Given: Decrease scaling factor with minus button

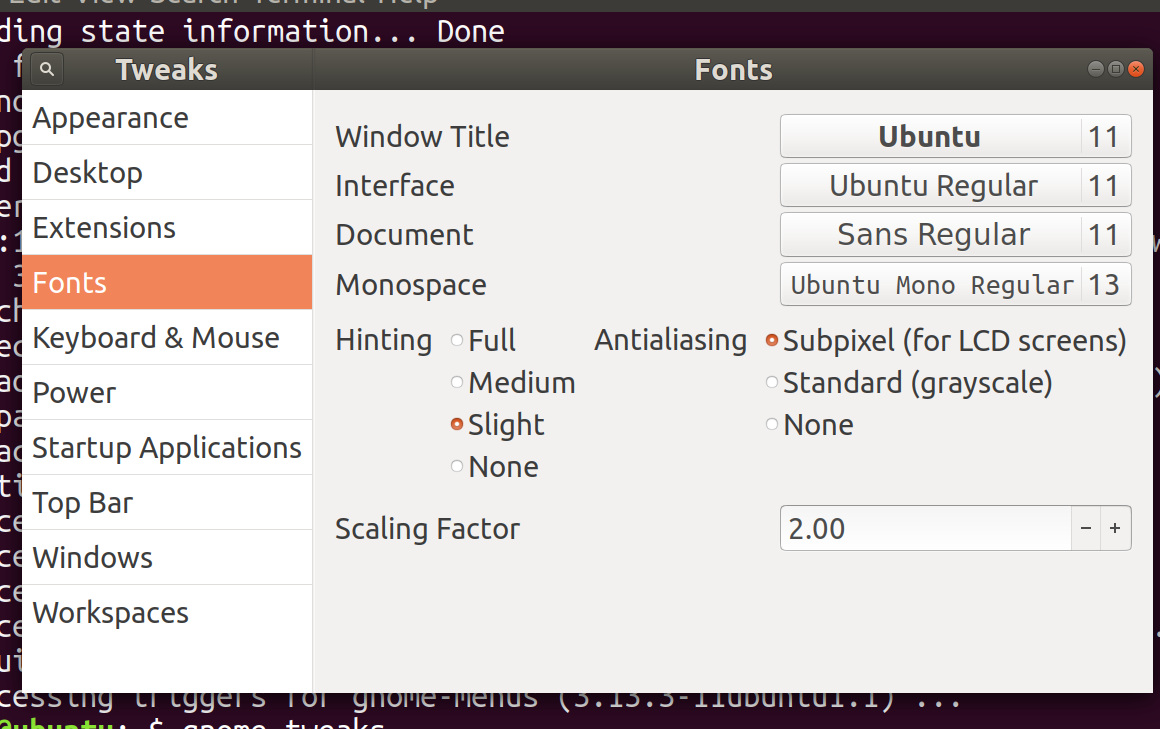Looking at the screenshot, I should pyautogui.click(x=1086, y=528).
